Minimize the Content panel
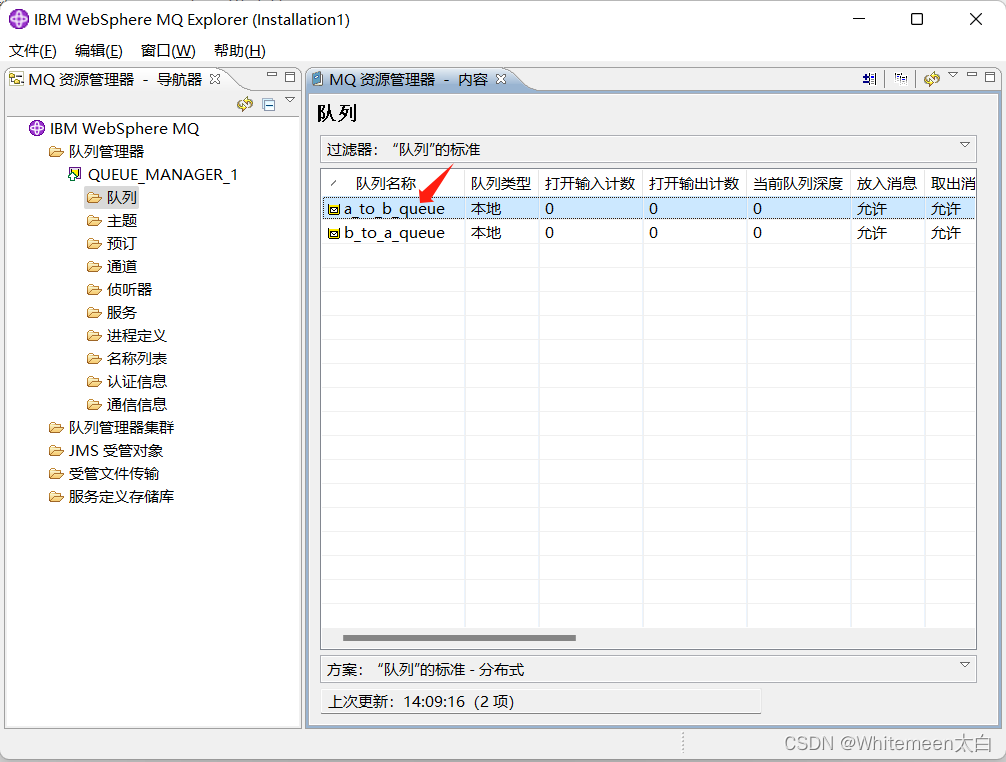Screen dimensions: 1006x762 click(972, 76)
